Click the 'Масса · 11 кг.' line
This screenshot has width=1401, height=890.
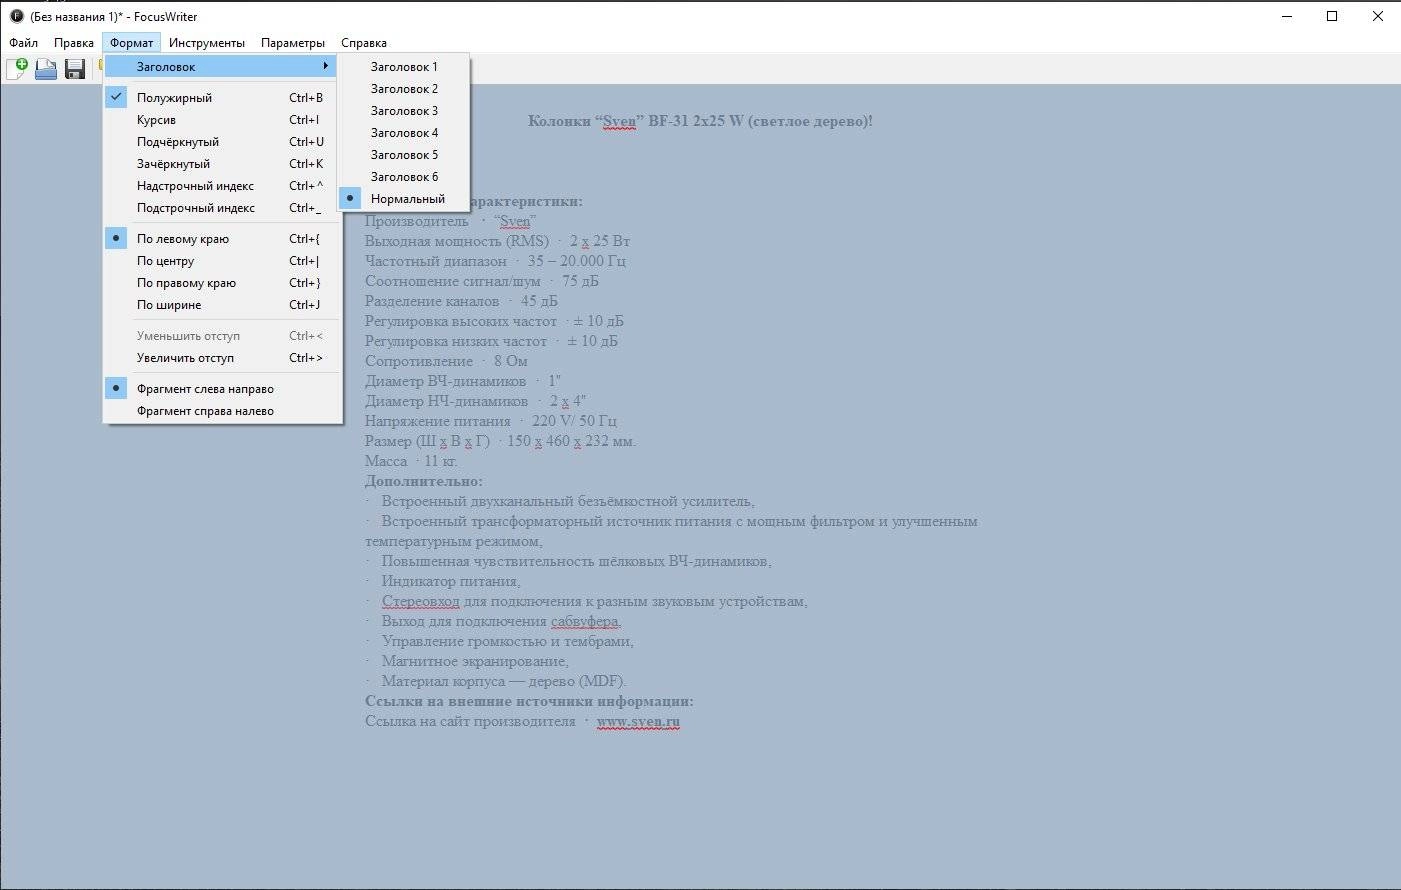(411, 461)
